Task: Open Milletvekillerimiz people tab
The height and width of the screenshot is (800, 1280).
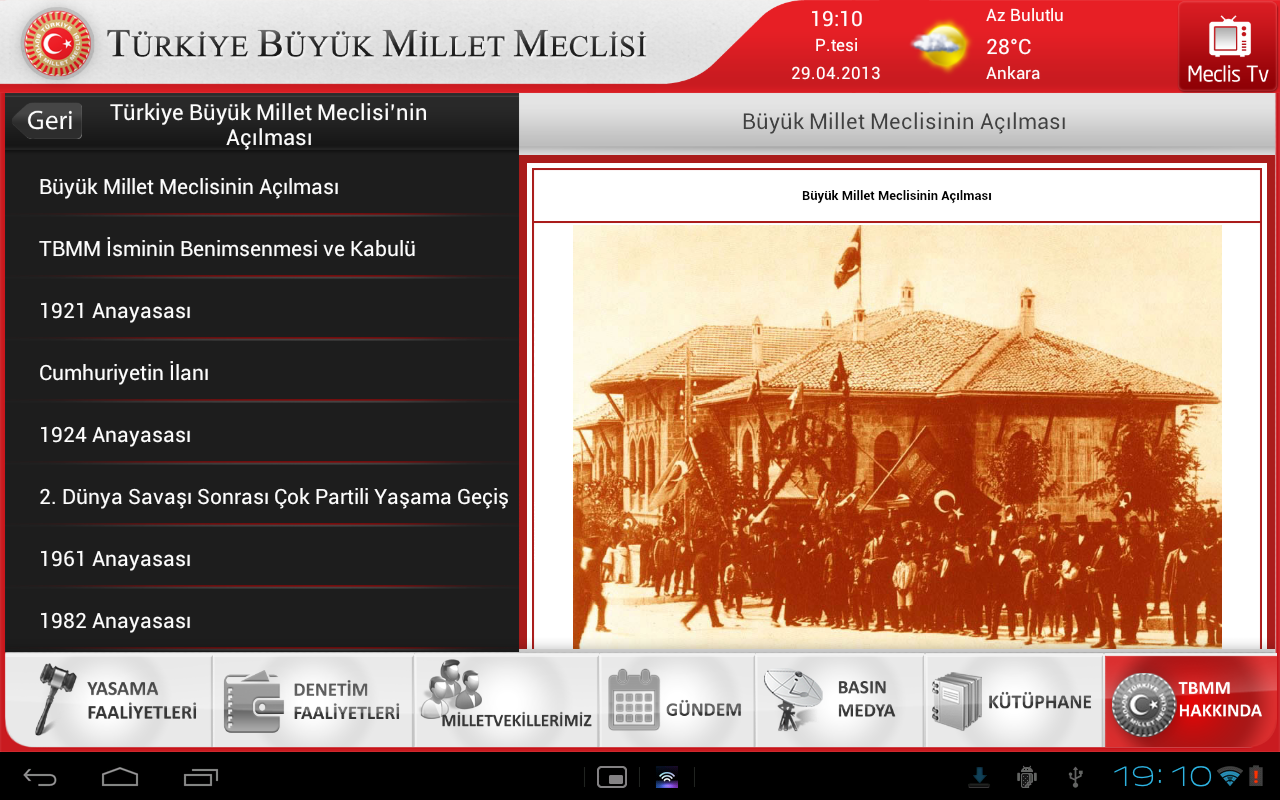Action: tap(506, 701)
